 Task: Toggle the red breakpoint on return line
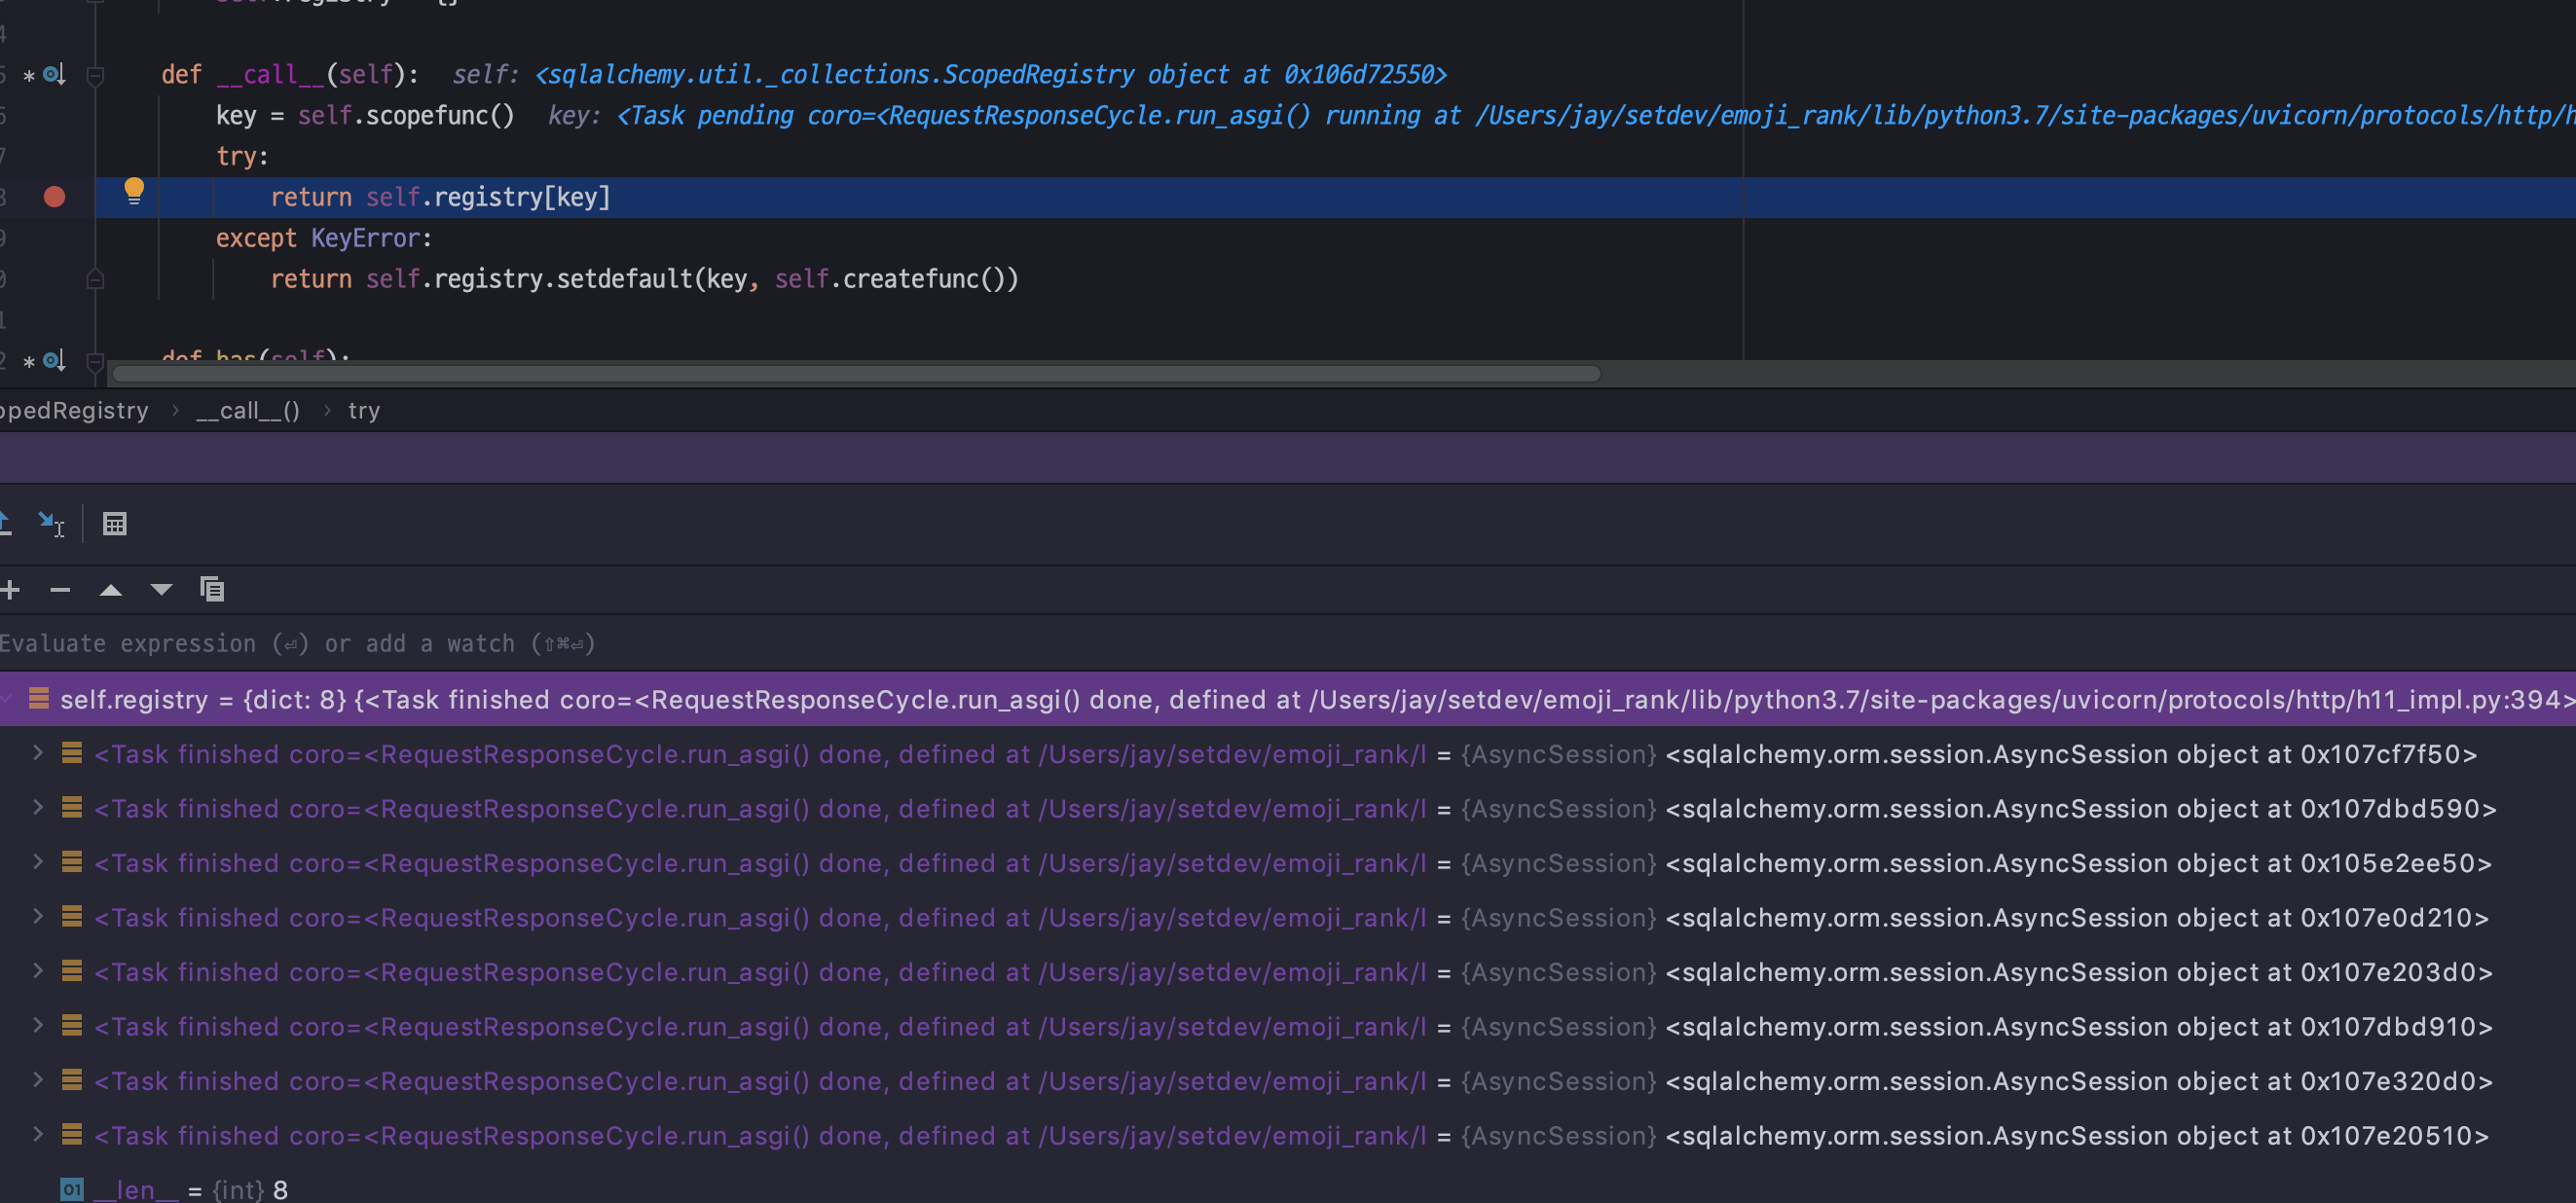point(55,197)
